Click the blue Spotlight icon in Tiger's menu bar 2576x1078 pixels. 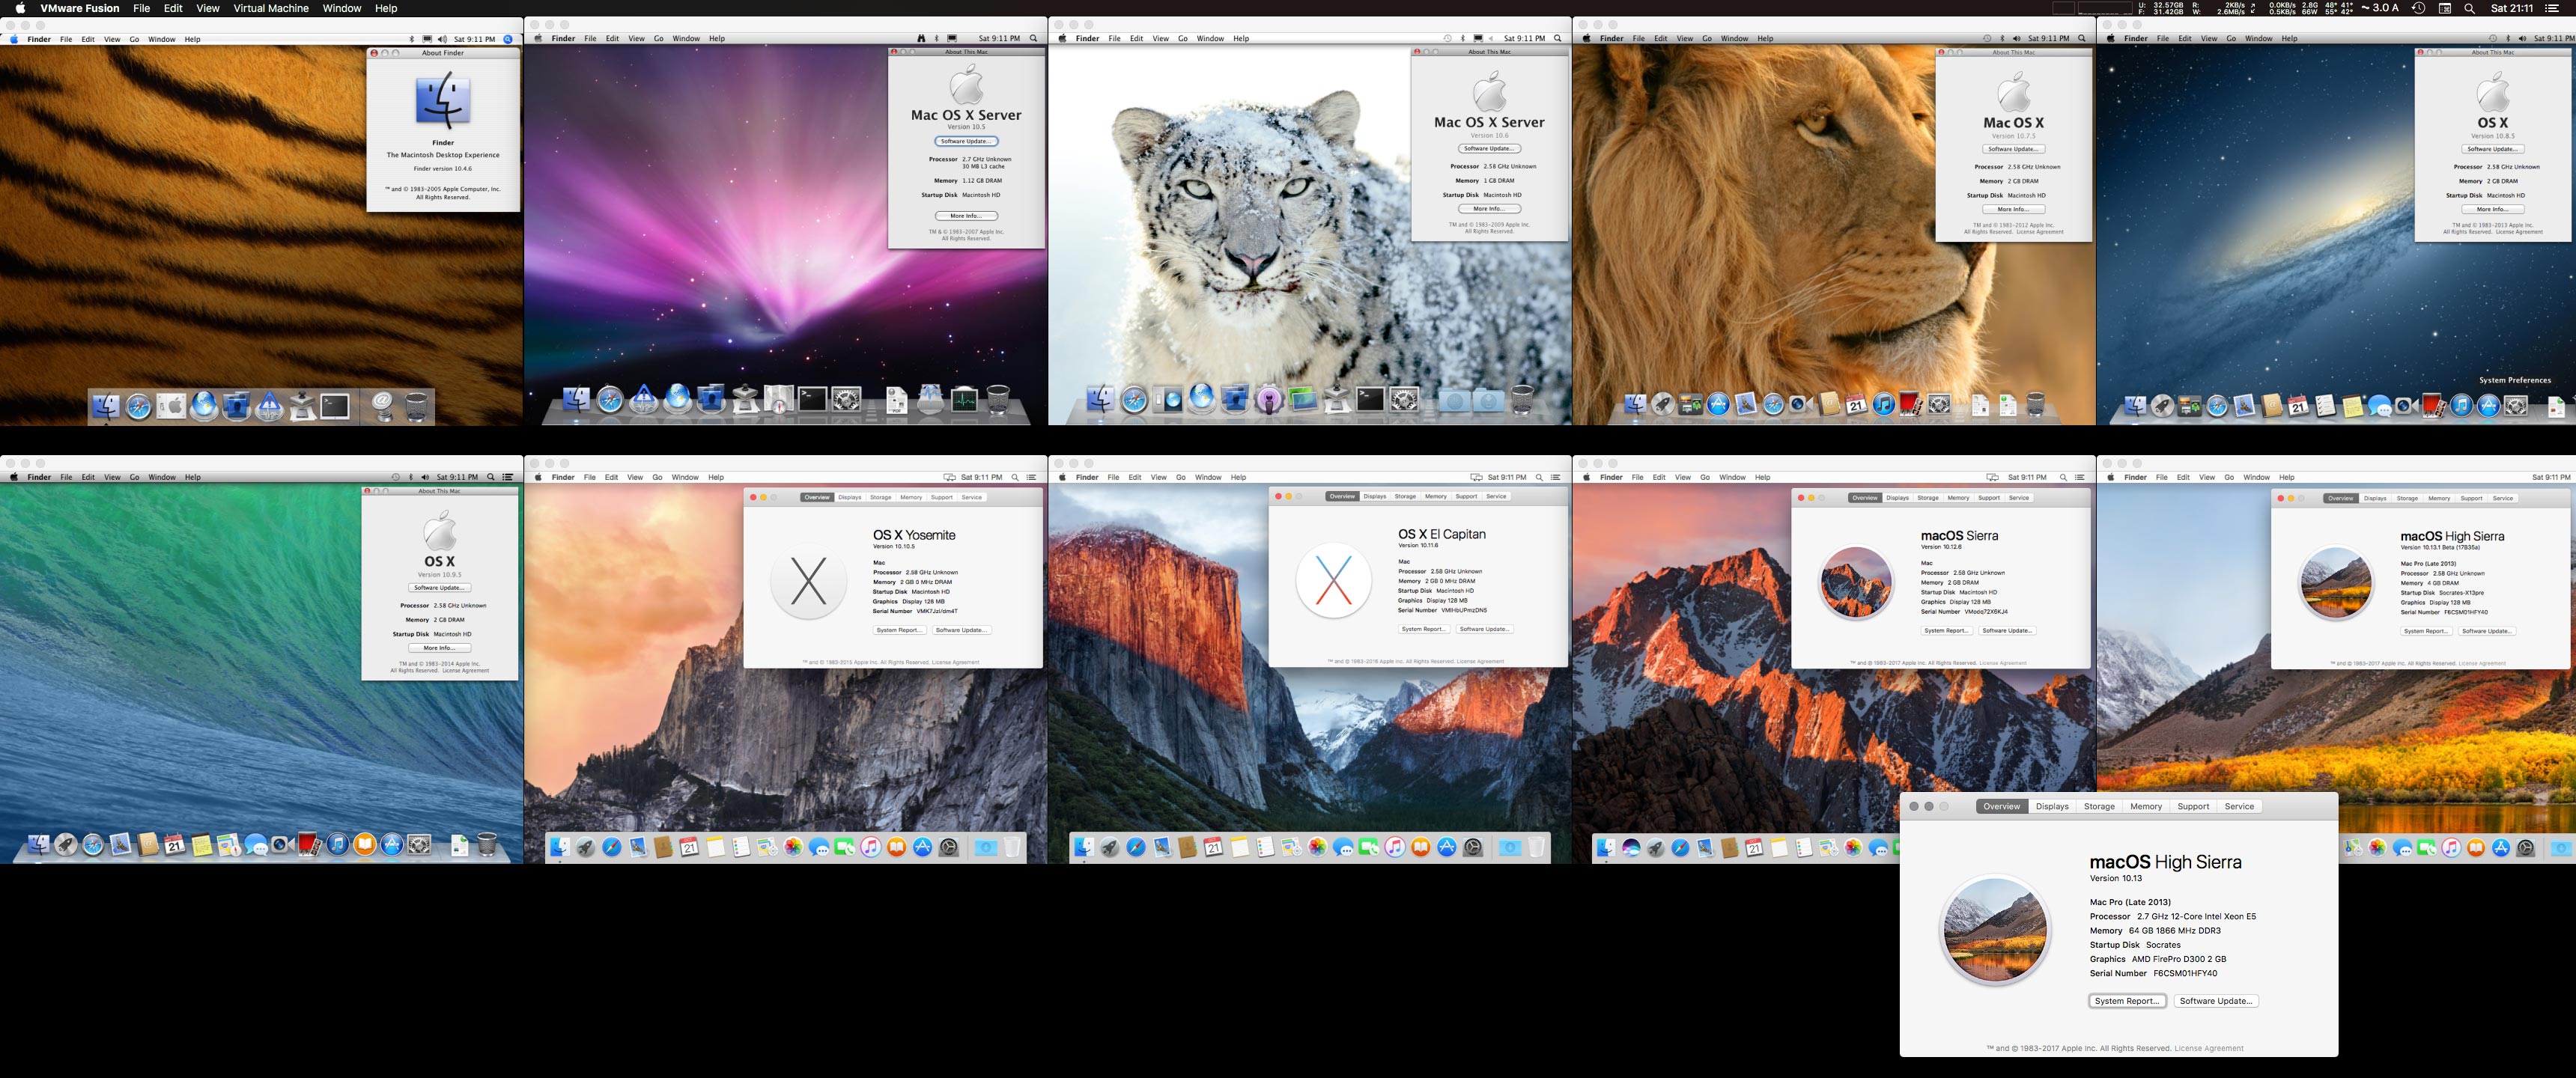coord(508,39)
